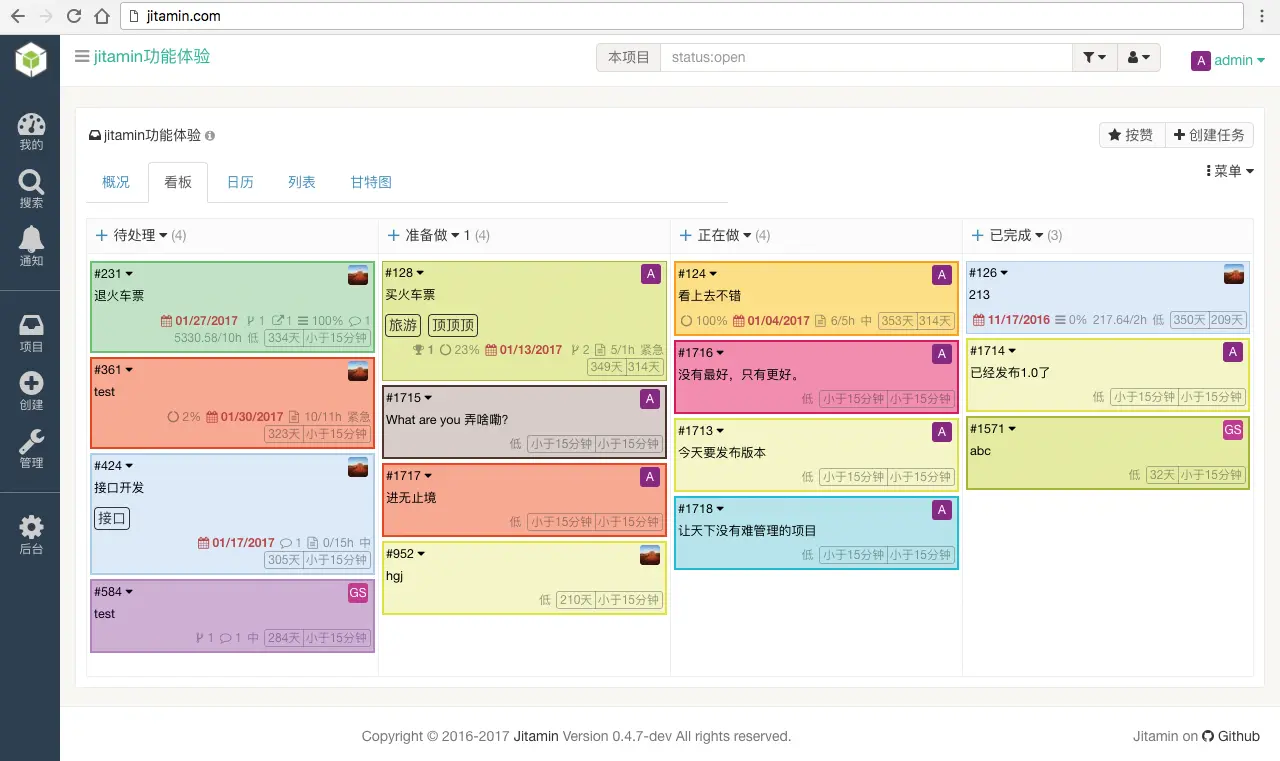
Task: Open task titled 让天下没有难管理的项目
Action: [747, 531]
